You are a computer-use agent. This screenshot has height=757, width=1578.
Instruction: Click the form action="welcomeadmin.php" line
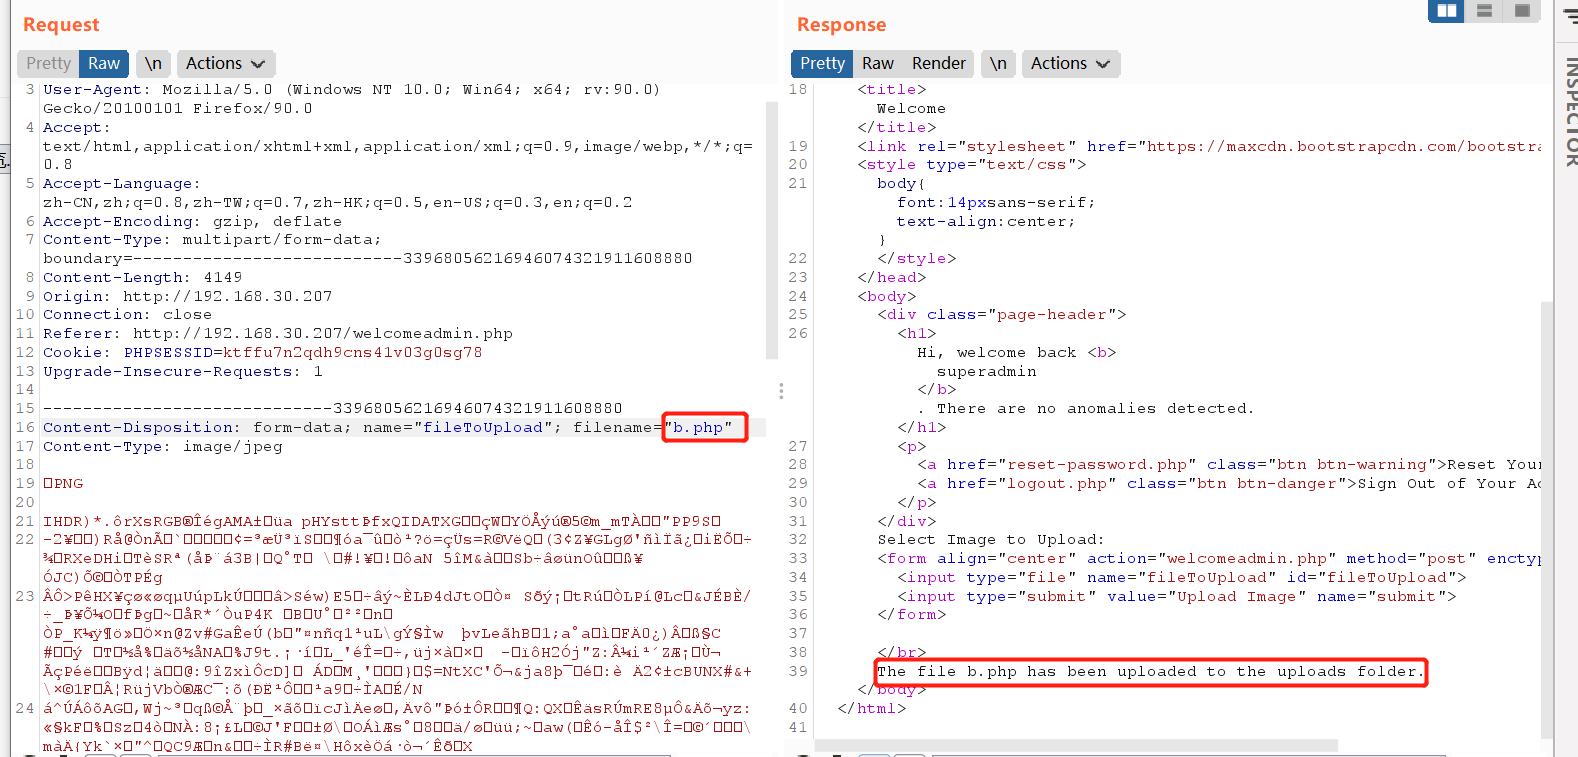[1209, 558]
